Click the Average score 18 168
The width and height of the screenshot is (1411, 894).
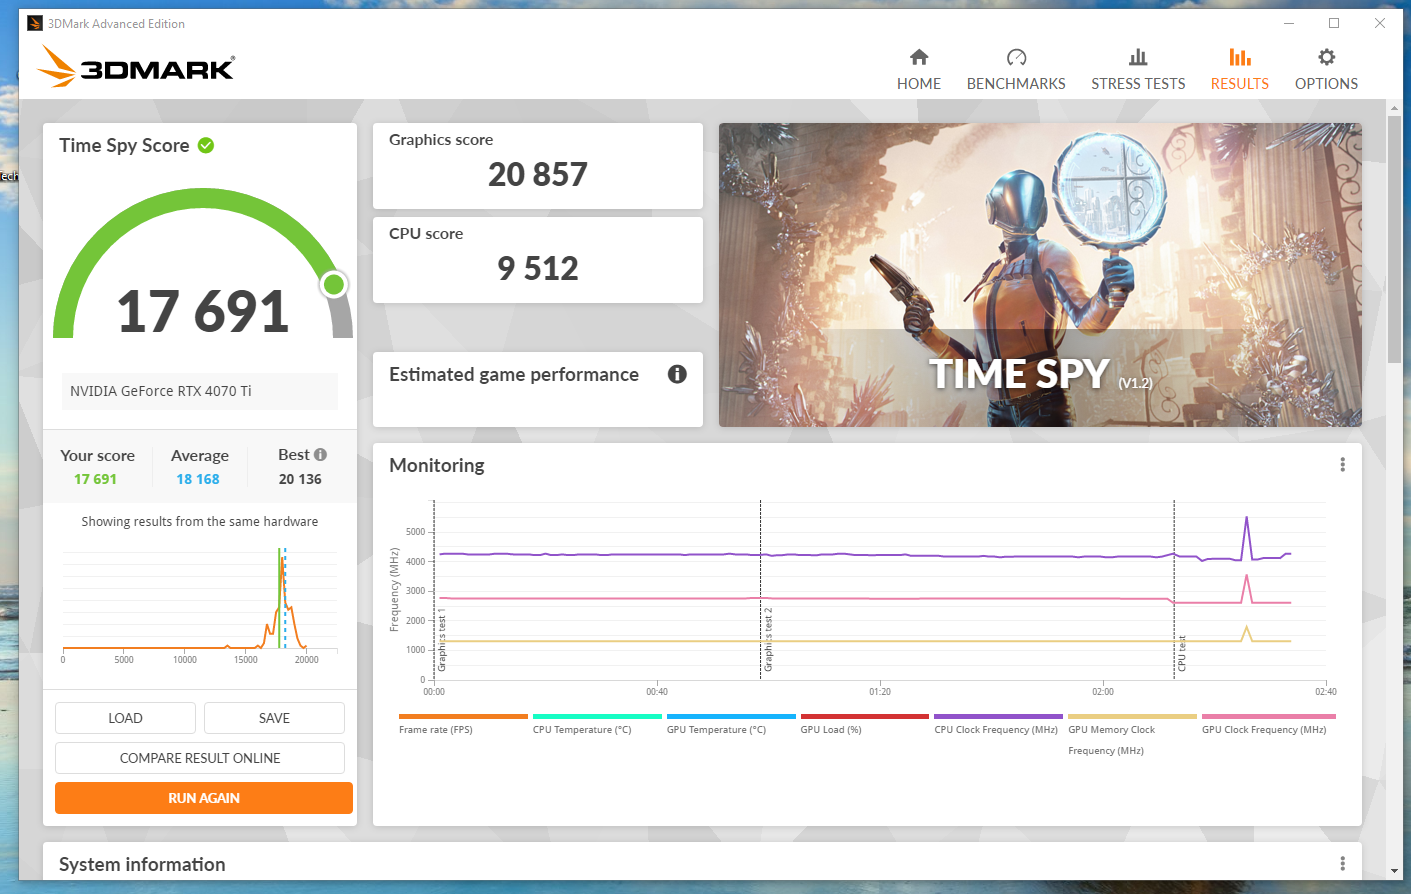(198, 479)
